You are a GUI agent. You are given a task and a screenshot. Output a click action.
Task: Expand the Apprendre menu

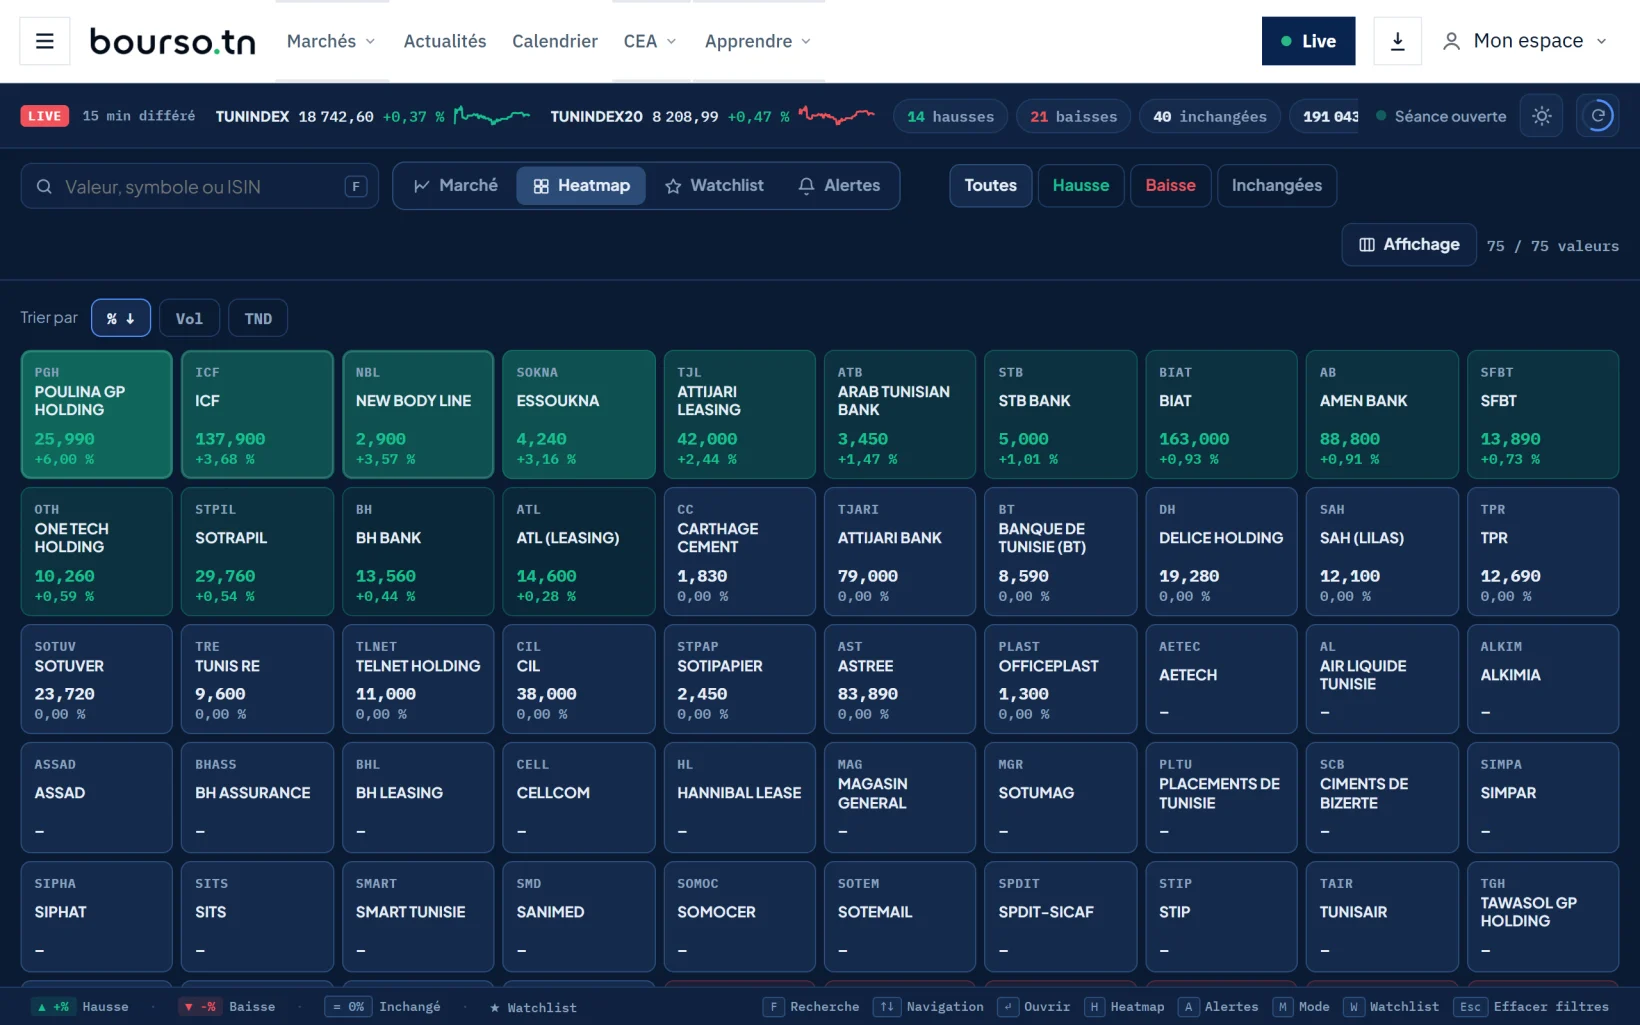point(758,41)
